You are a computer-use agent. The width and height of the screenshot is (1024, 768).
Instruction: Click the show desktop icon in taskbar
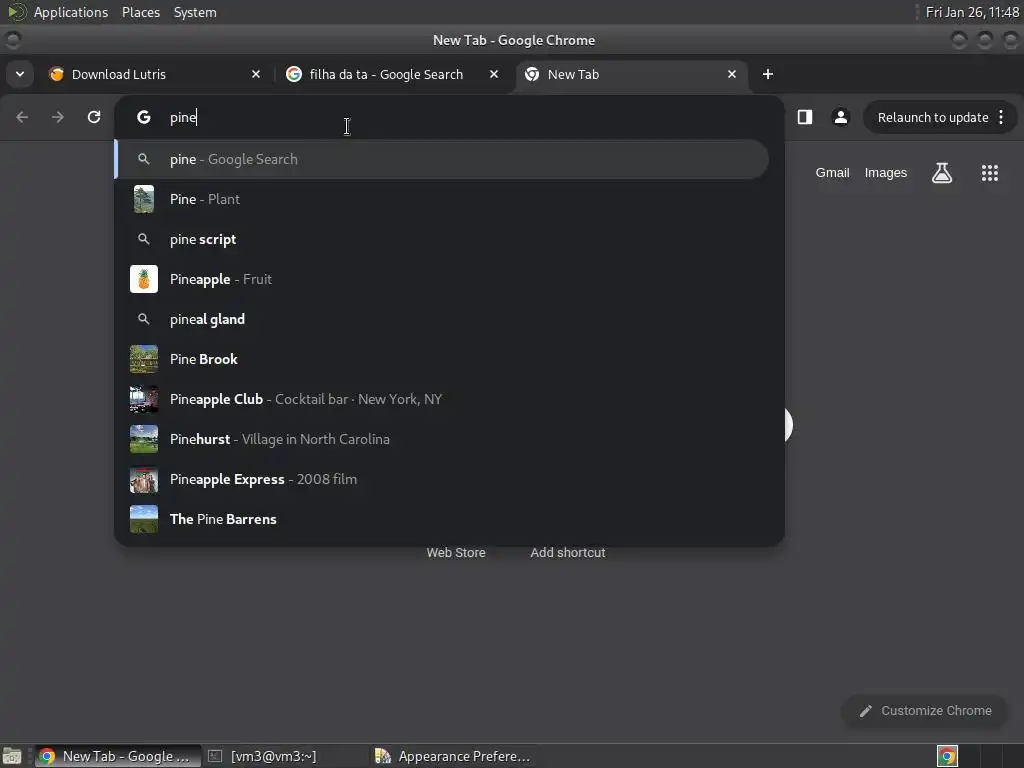(12, 756)
